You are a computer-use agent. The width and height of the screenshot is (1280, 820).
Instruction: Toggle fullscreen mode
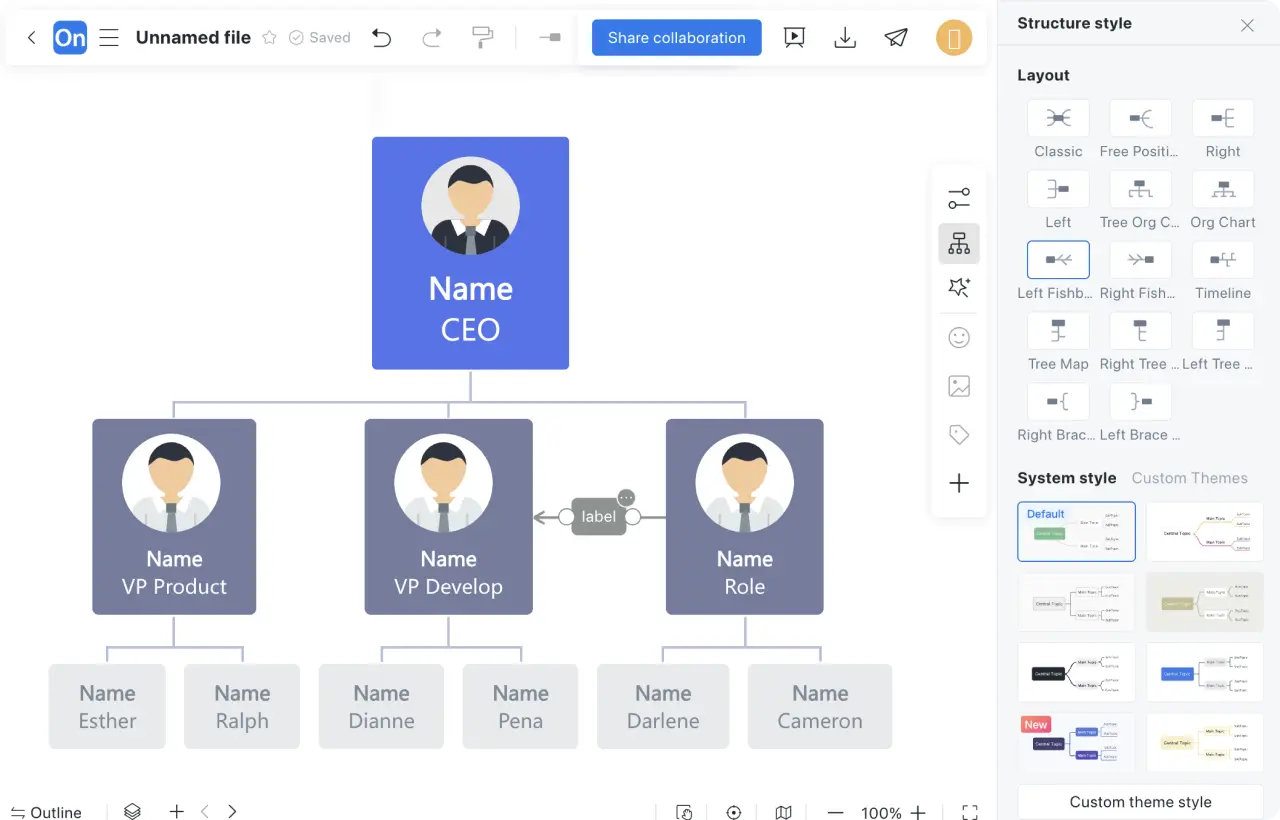[x=969, y=812]
